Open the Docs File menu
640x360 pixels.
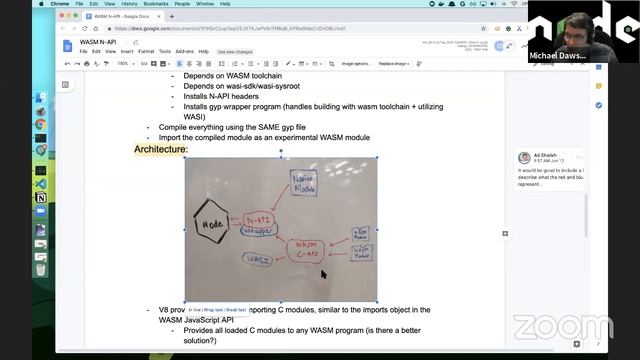(x=83, y=51)
